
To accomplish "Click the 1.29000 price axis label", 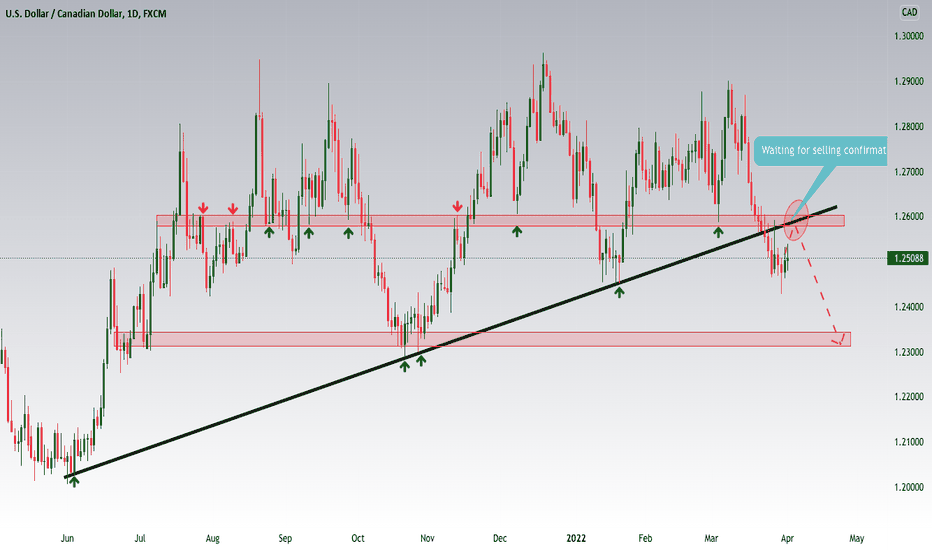I will pos(909,81).
